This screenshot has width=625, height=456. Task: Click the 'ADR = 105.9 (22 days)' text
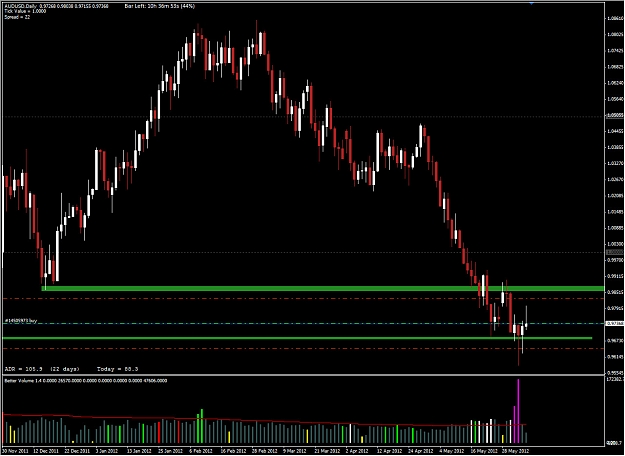point(42,369)
